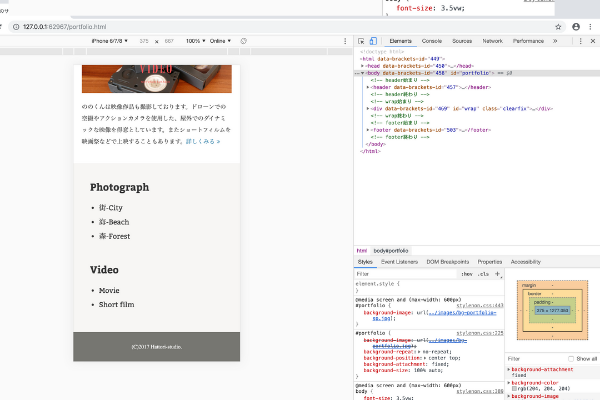Viewport: 600px width, 400px height.
Task: Click the styles Filter input field
Action: click(x=406, y=274)
